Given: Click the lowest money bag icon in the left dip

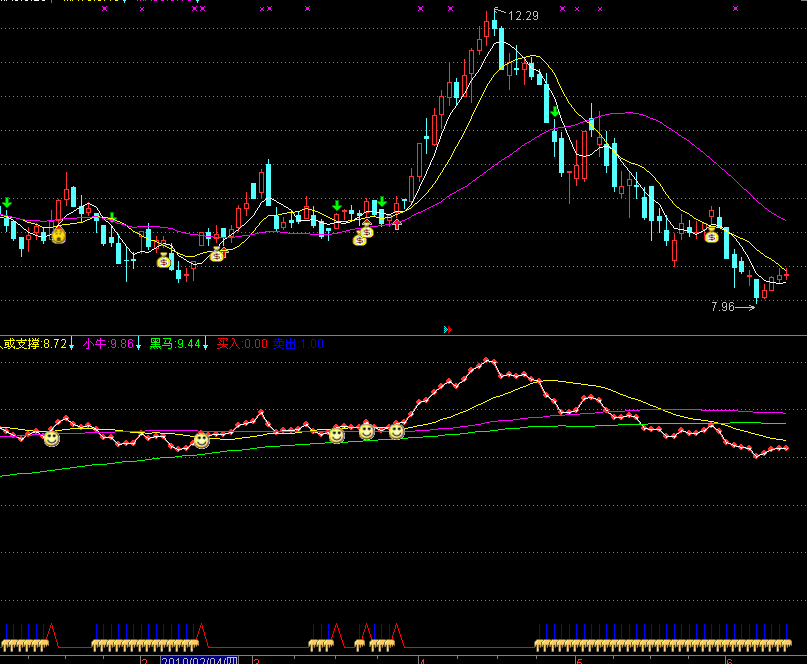Looking at the screenshot, I should pyautogui.click(x=164, y=262).
